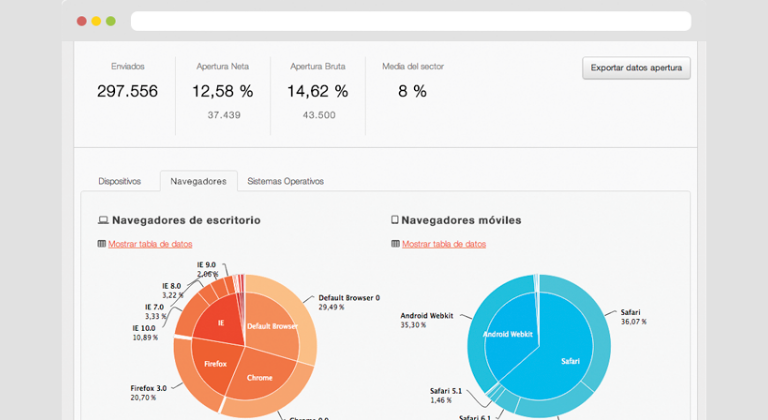This screenshot has height=420, width=768.
Task: Click the browser address bar
Action: pyautogui.click(x=410, y=21)
